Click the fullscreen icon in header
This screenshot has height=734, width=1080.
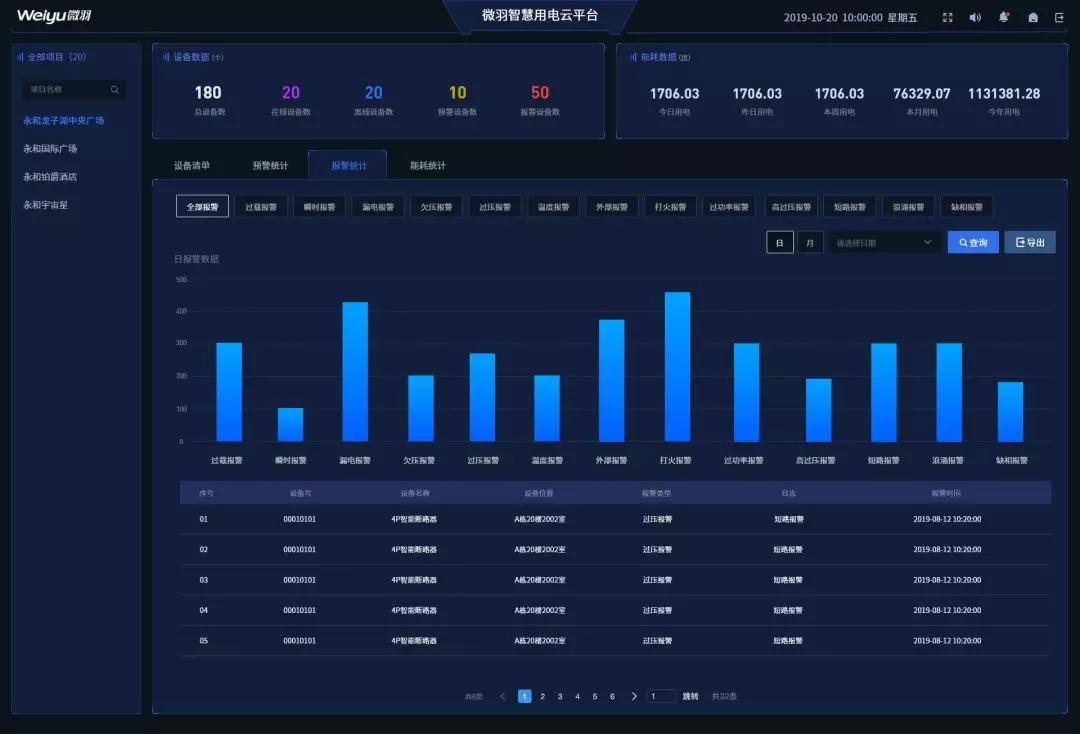(x=948, y=17)
